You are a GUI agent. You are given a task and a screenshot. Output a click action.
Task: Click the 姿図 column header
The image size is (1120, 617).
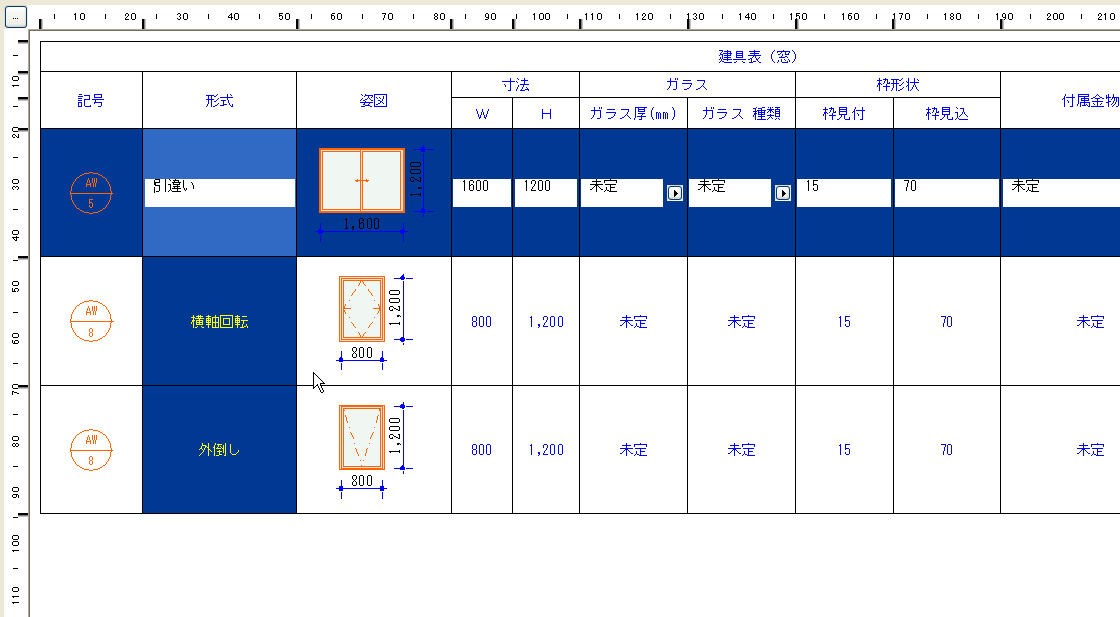374,101
